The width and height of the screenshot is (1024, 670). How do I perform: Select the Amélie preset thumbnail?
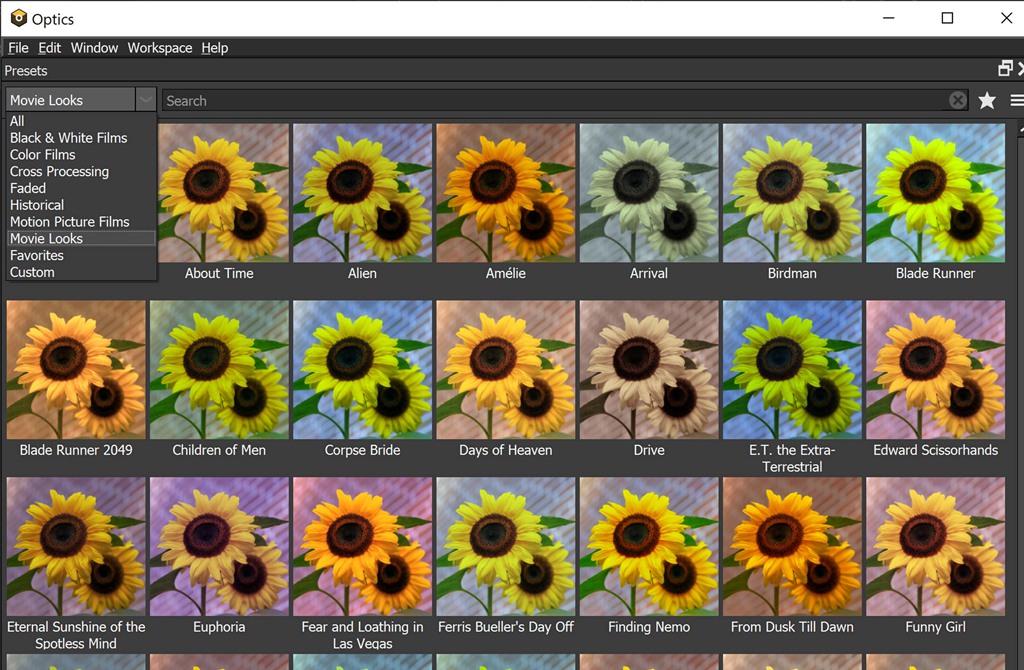[505, 193]
